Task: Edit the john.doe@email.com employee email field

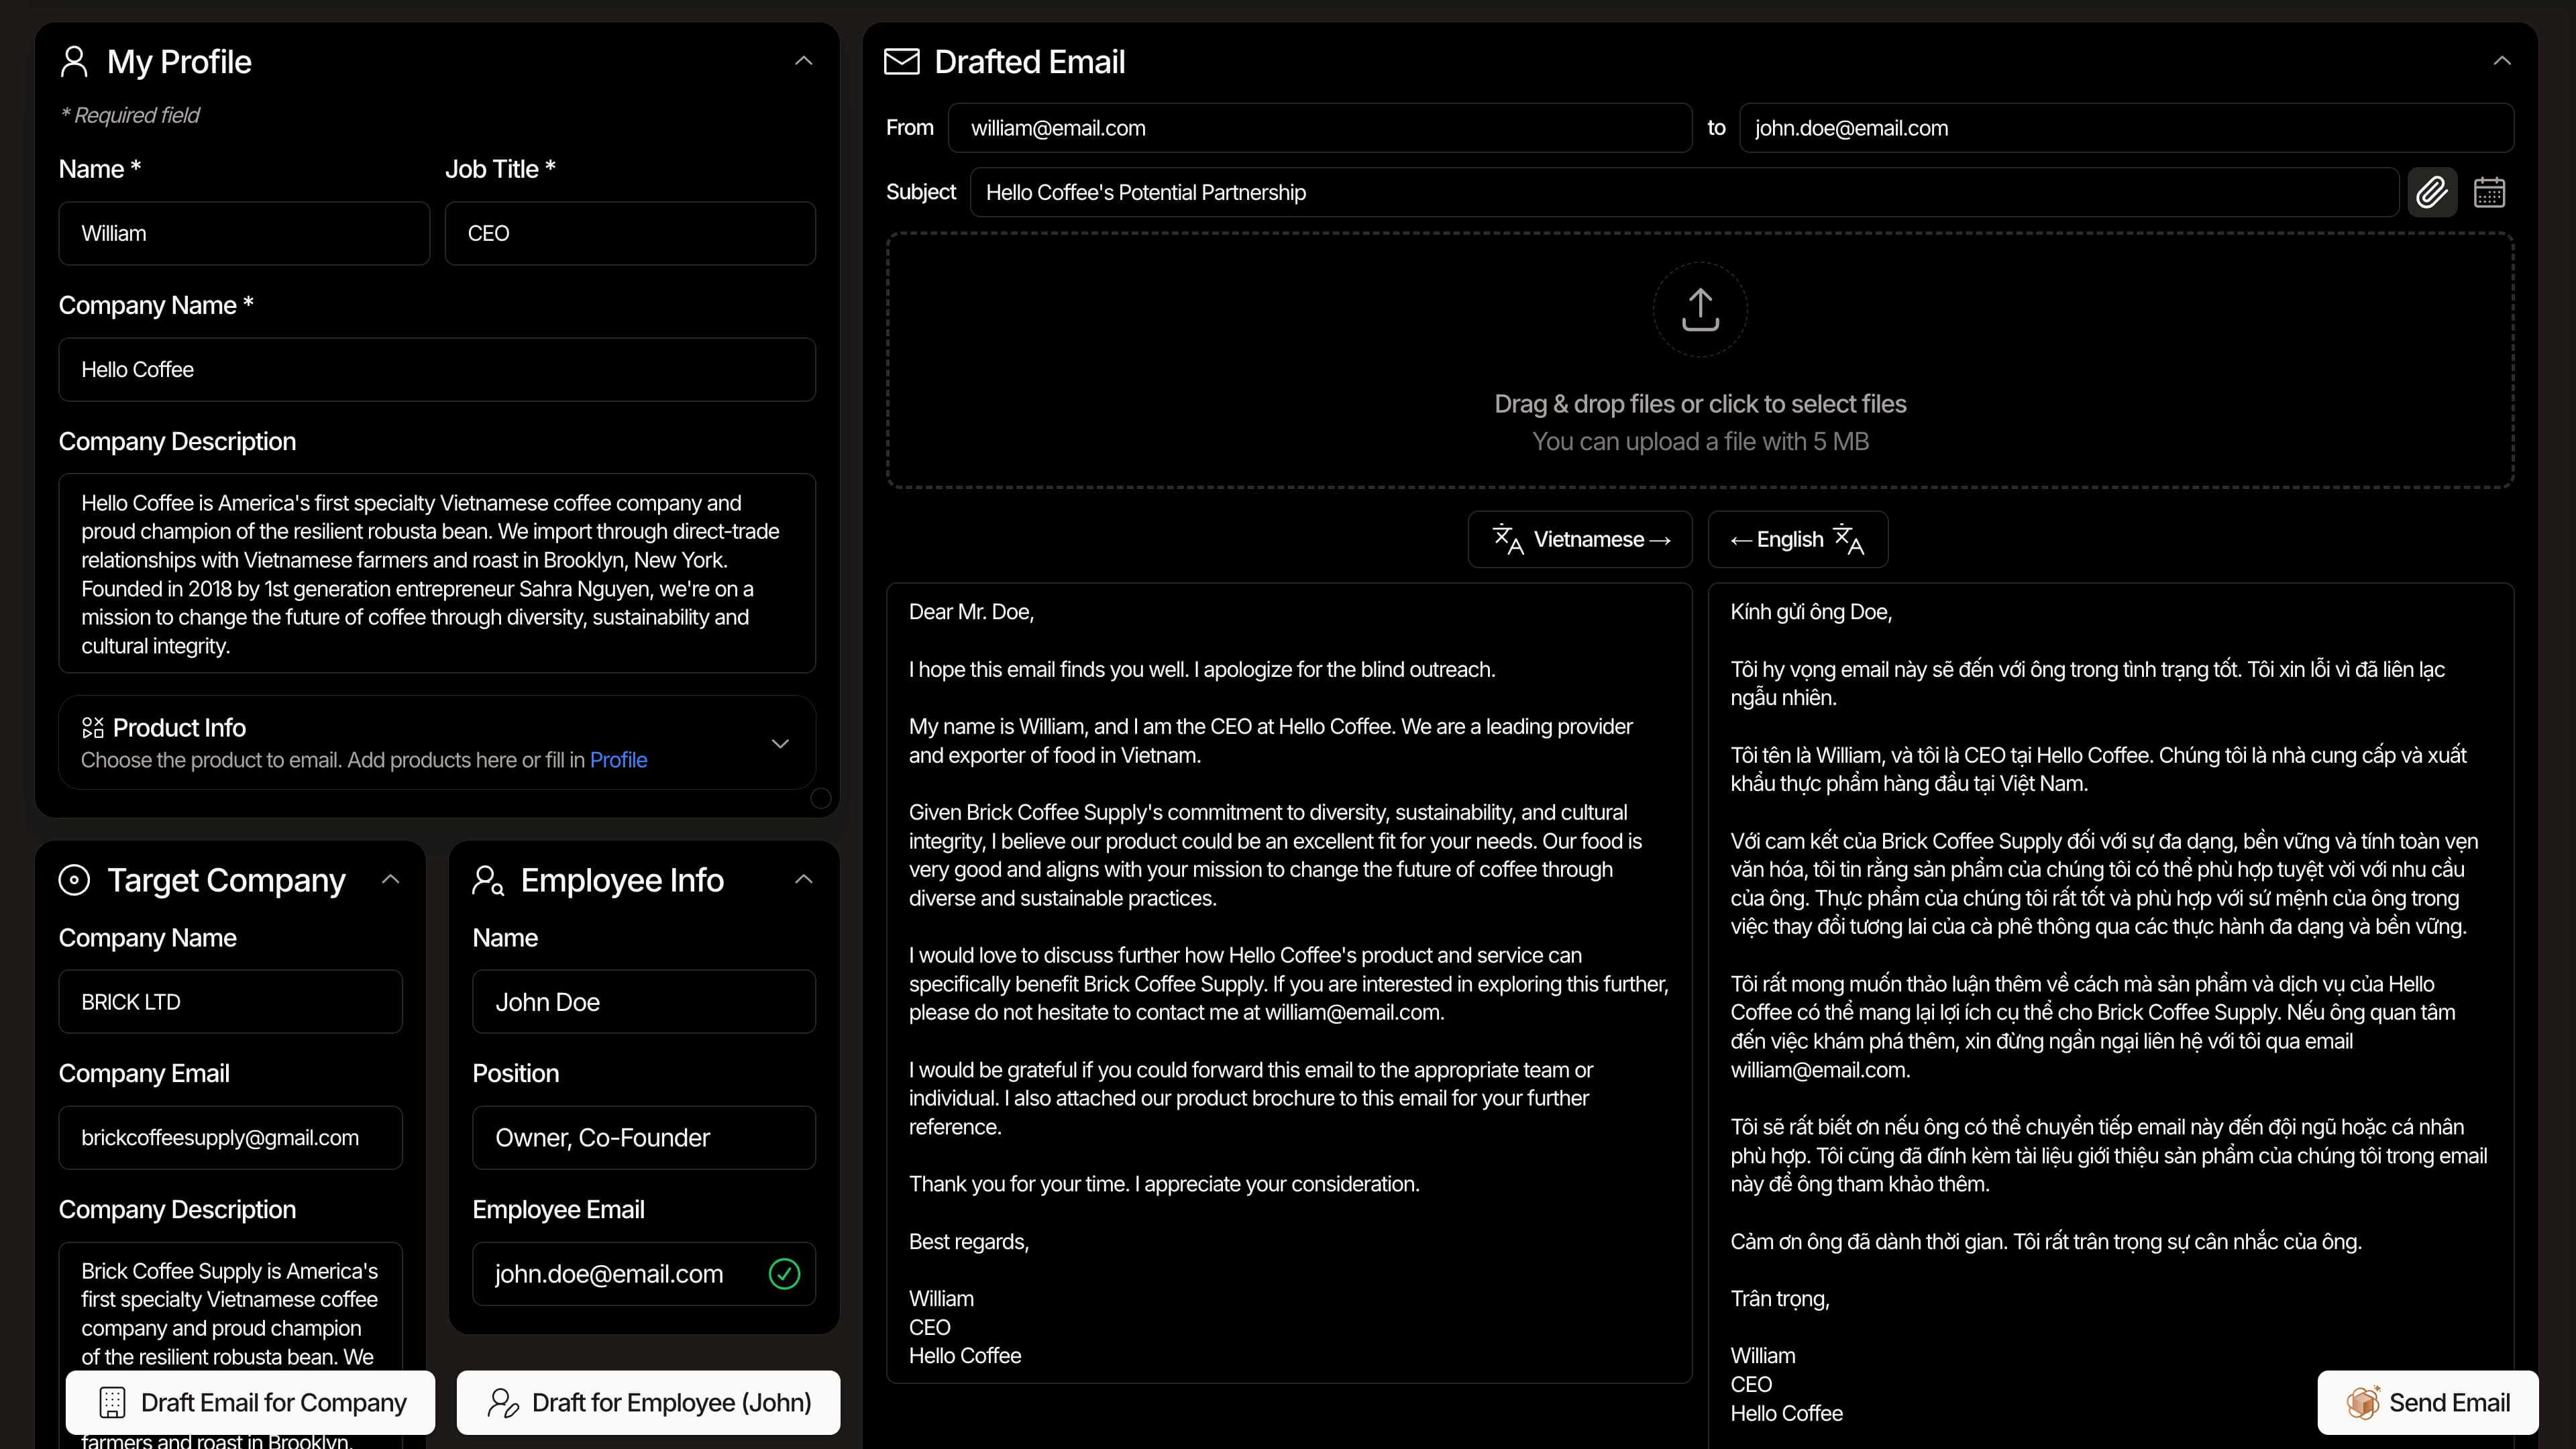Action: tap(644, 1273)
